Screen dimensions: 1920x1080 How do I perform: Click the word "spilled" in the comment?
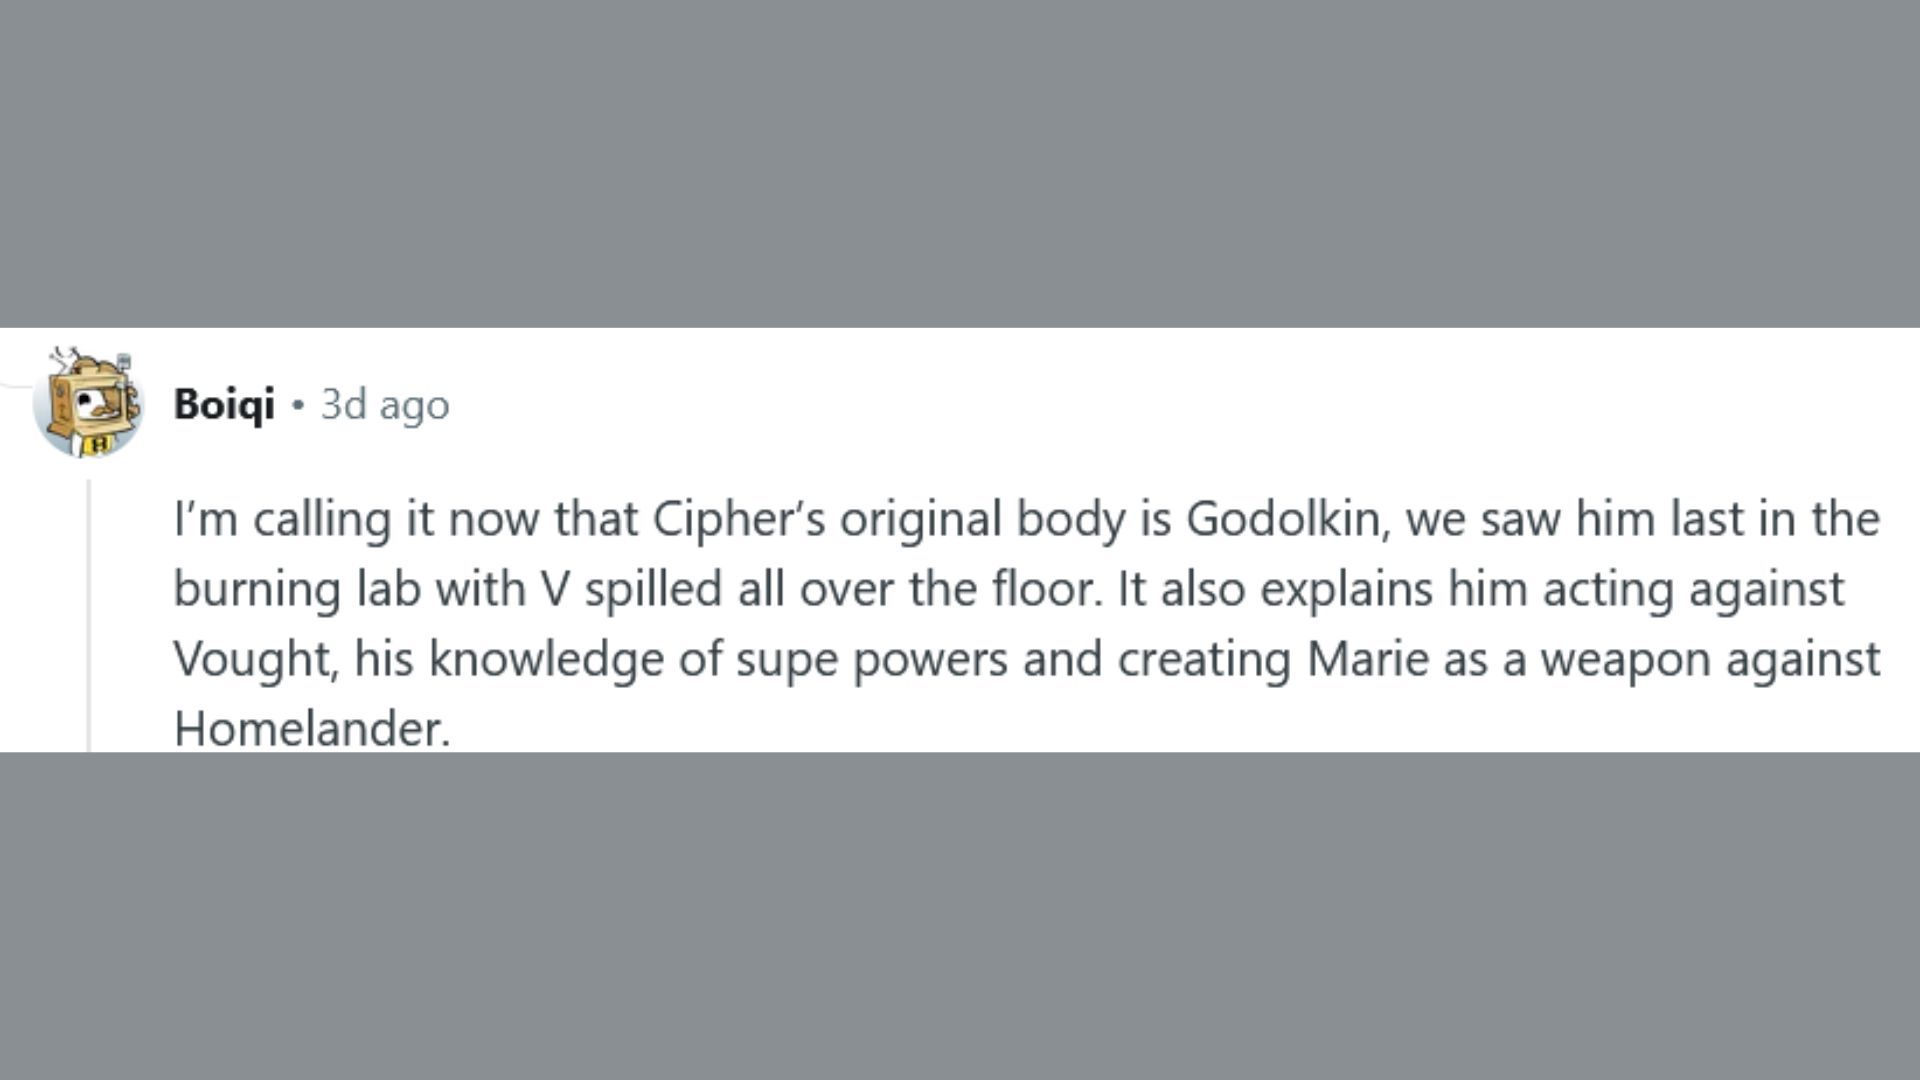click(x=653, y=589)
